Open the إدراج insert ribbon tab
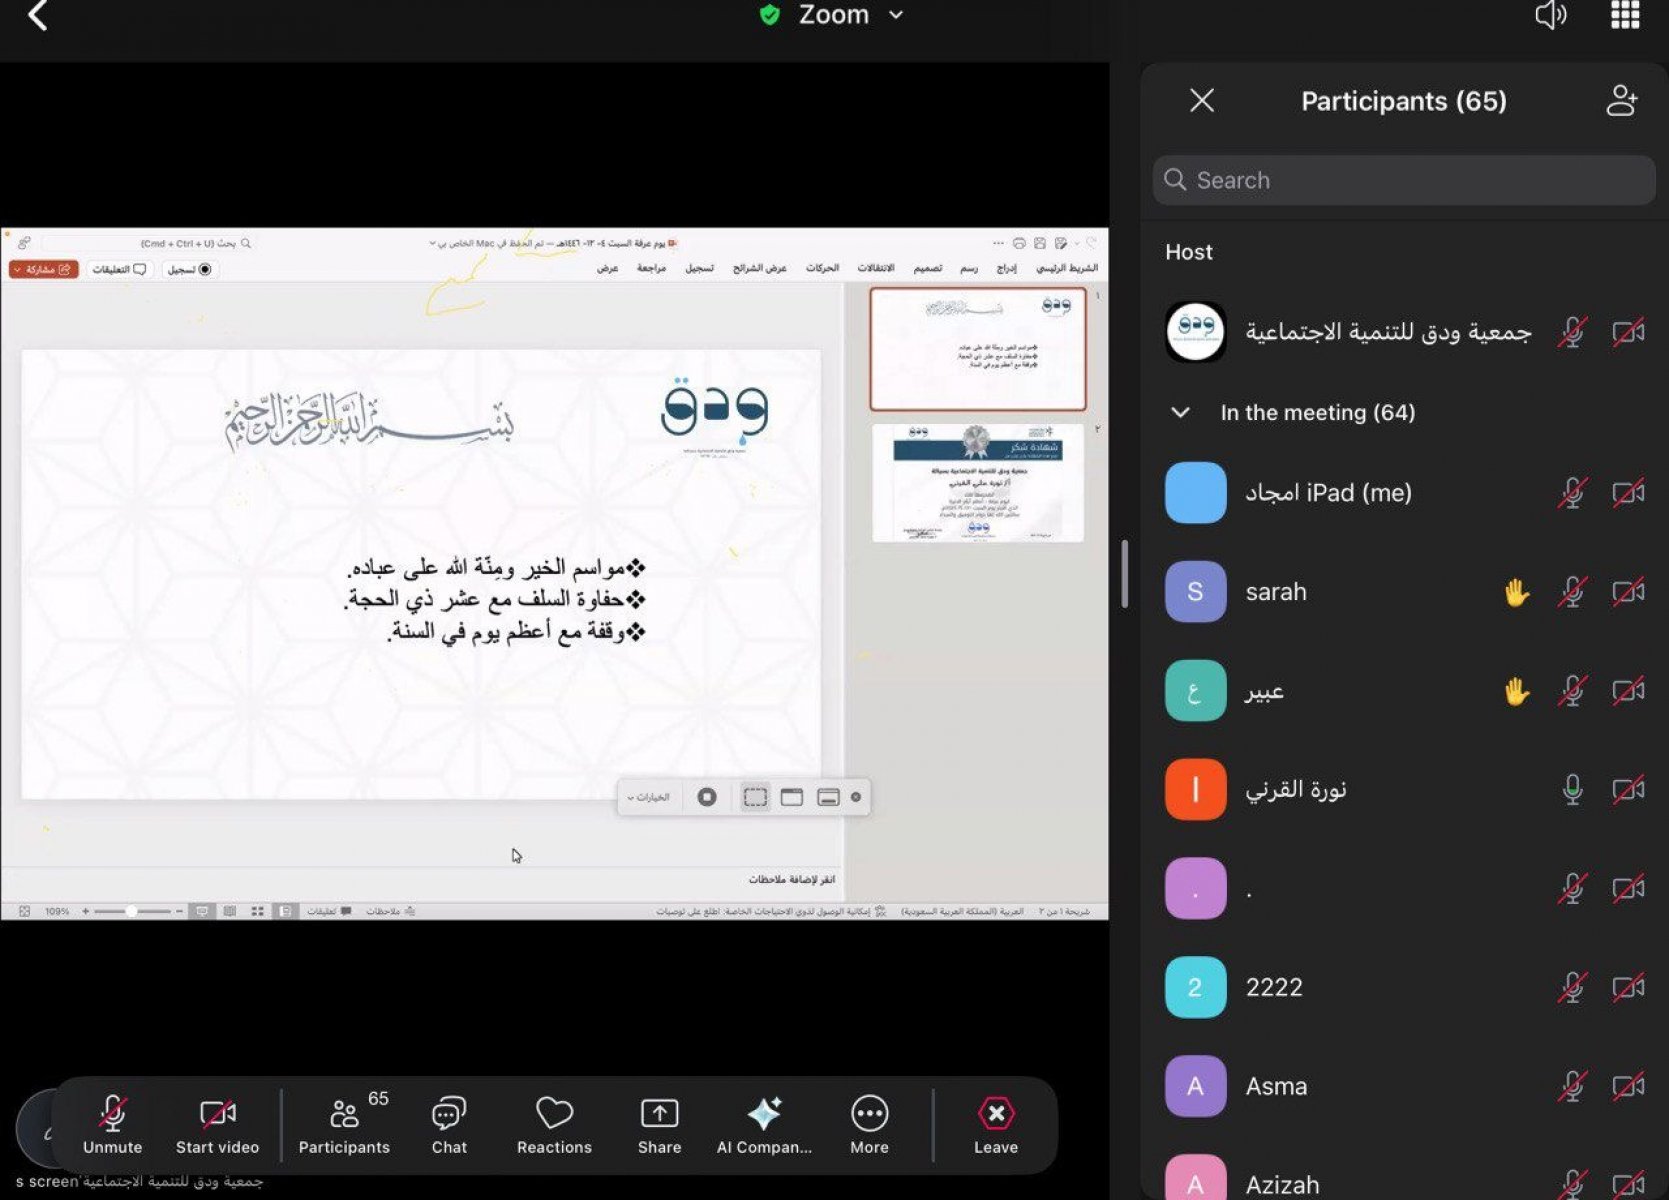1669x1200 pixels. pyautogui.click(x=1006, y=268)
